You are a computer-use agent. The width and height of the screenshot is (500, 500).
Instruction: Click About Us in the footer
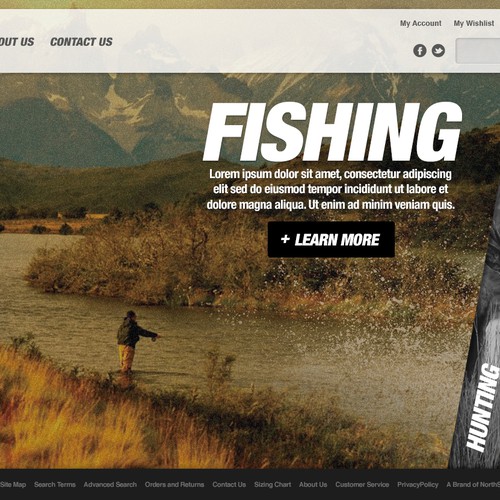313,484
